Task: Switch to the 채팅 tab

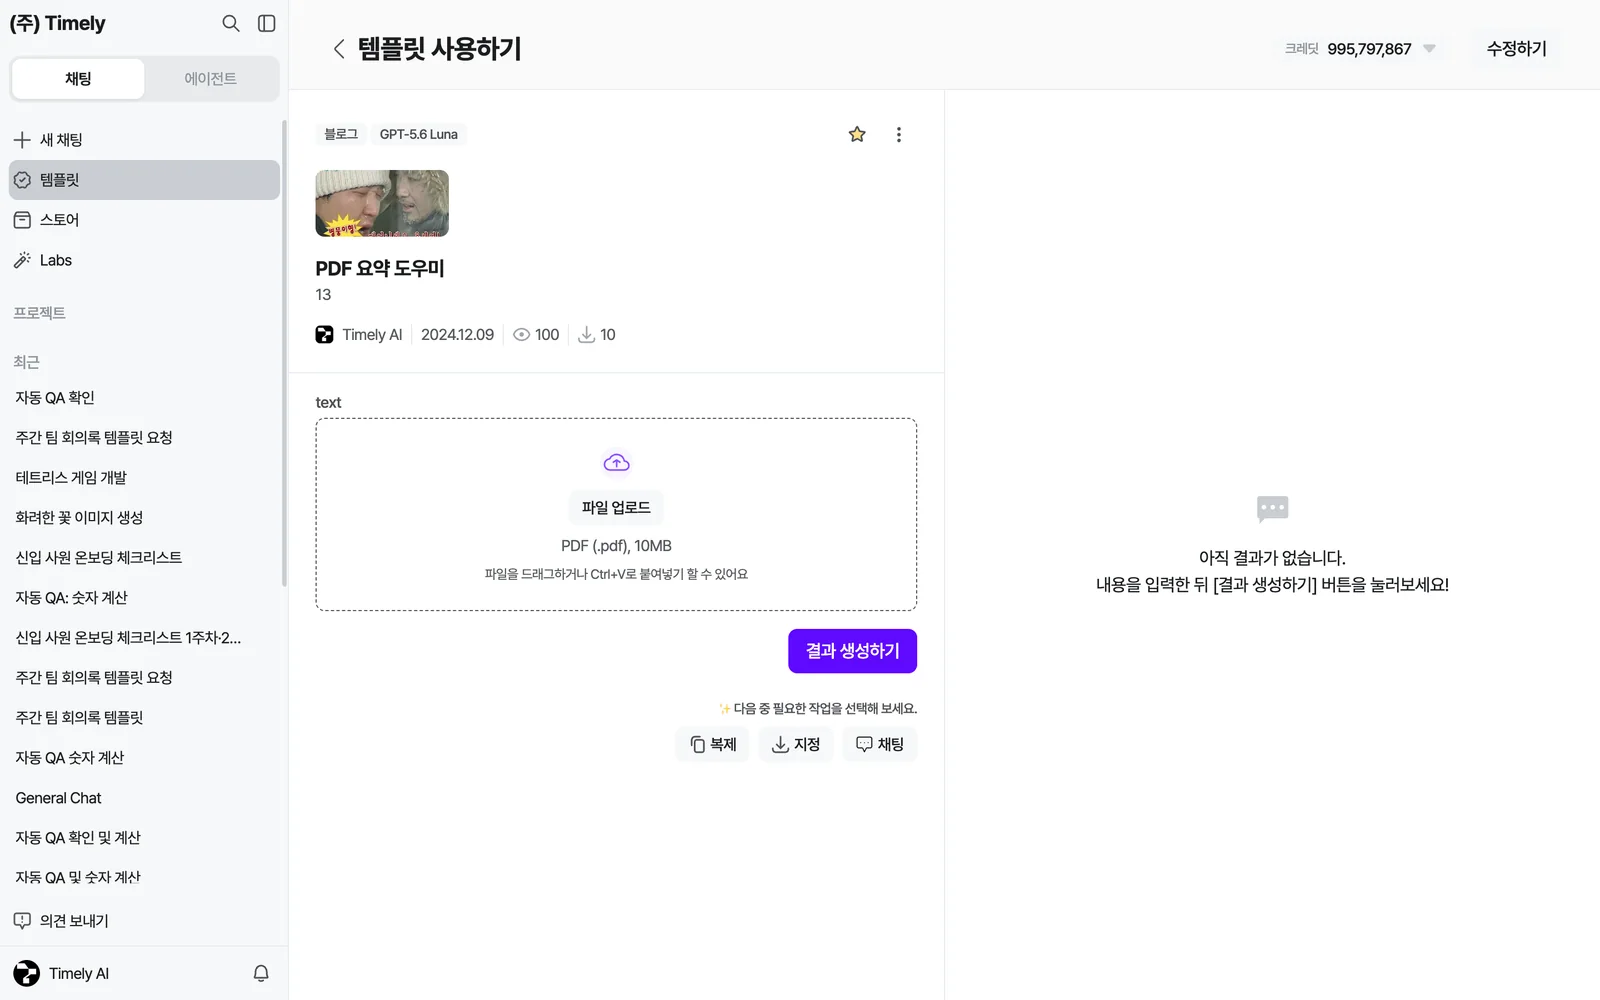Action: pyautogui.click(x=78, y=79)
